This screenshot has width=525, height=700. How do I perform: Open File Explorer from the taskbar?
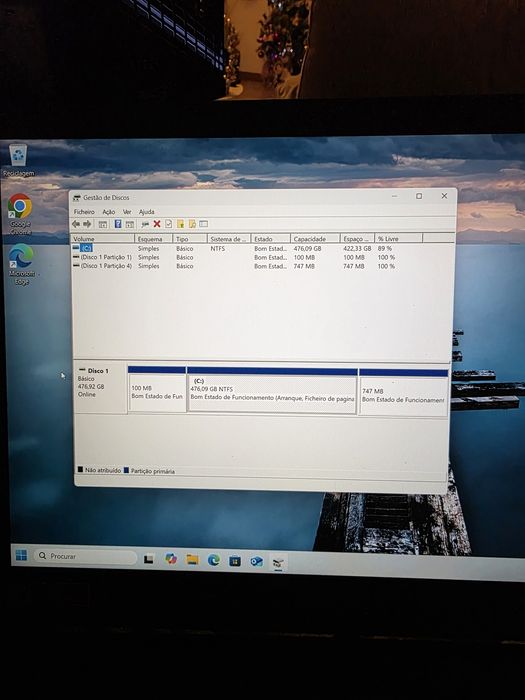pos(192,559)
